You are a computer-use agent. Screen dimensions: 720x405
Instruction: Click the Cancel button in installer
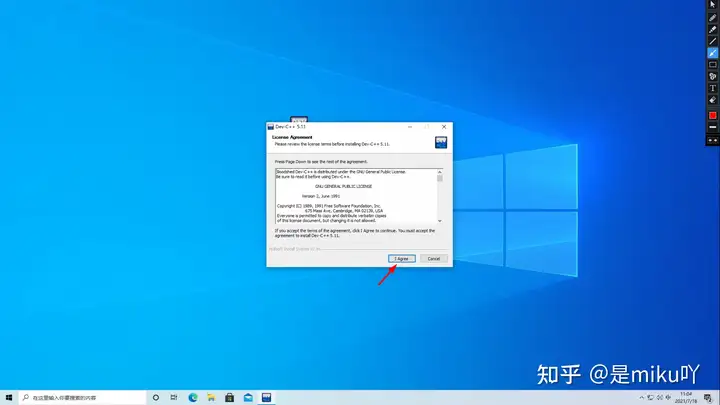coord(433,259)
